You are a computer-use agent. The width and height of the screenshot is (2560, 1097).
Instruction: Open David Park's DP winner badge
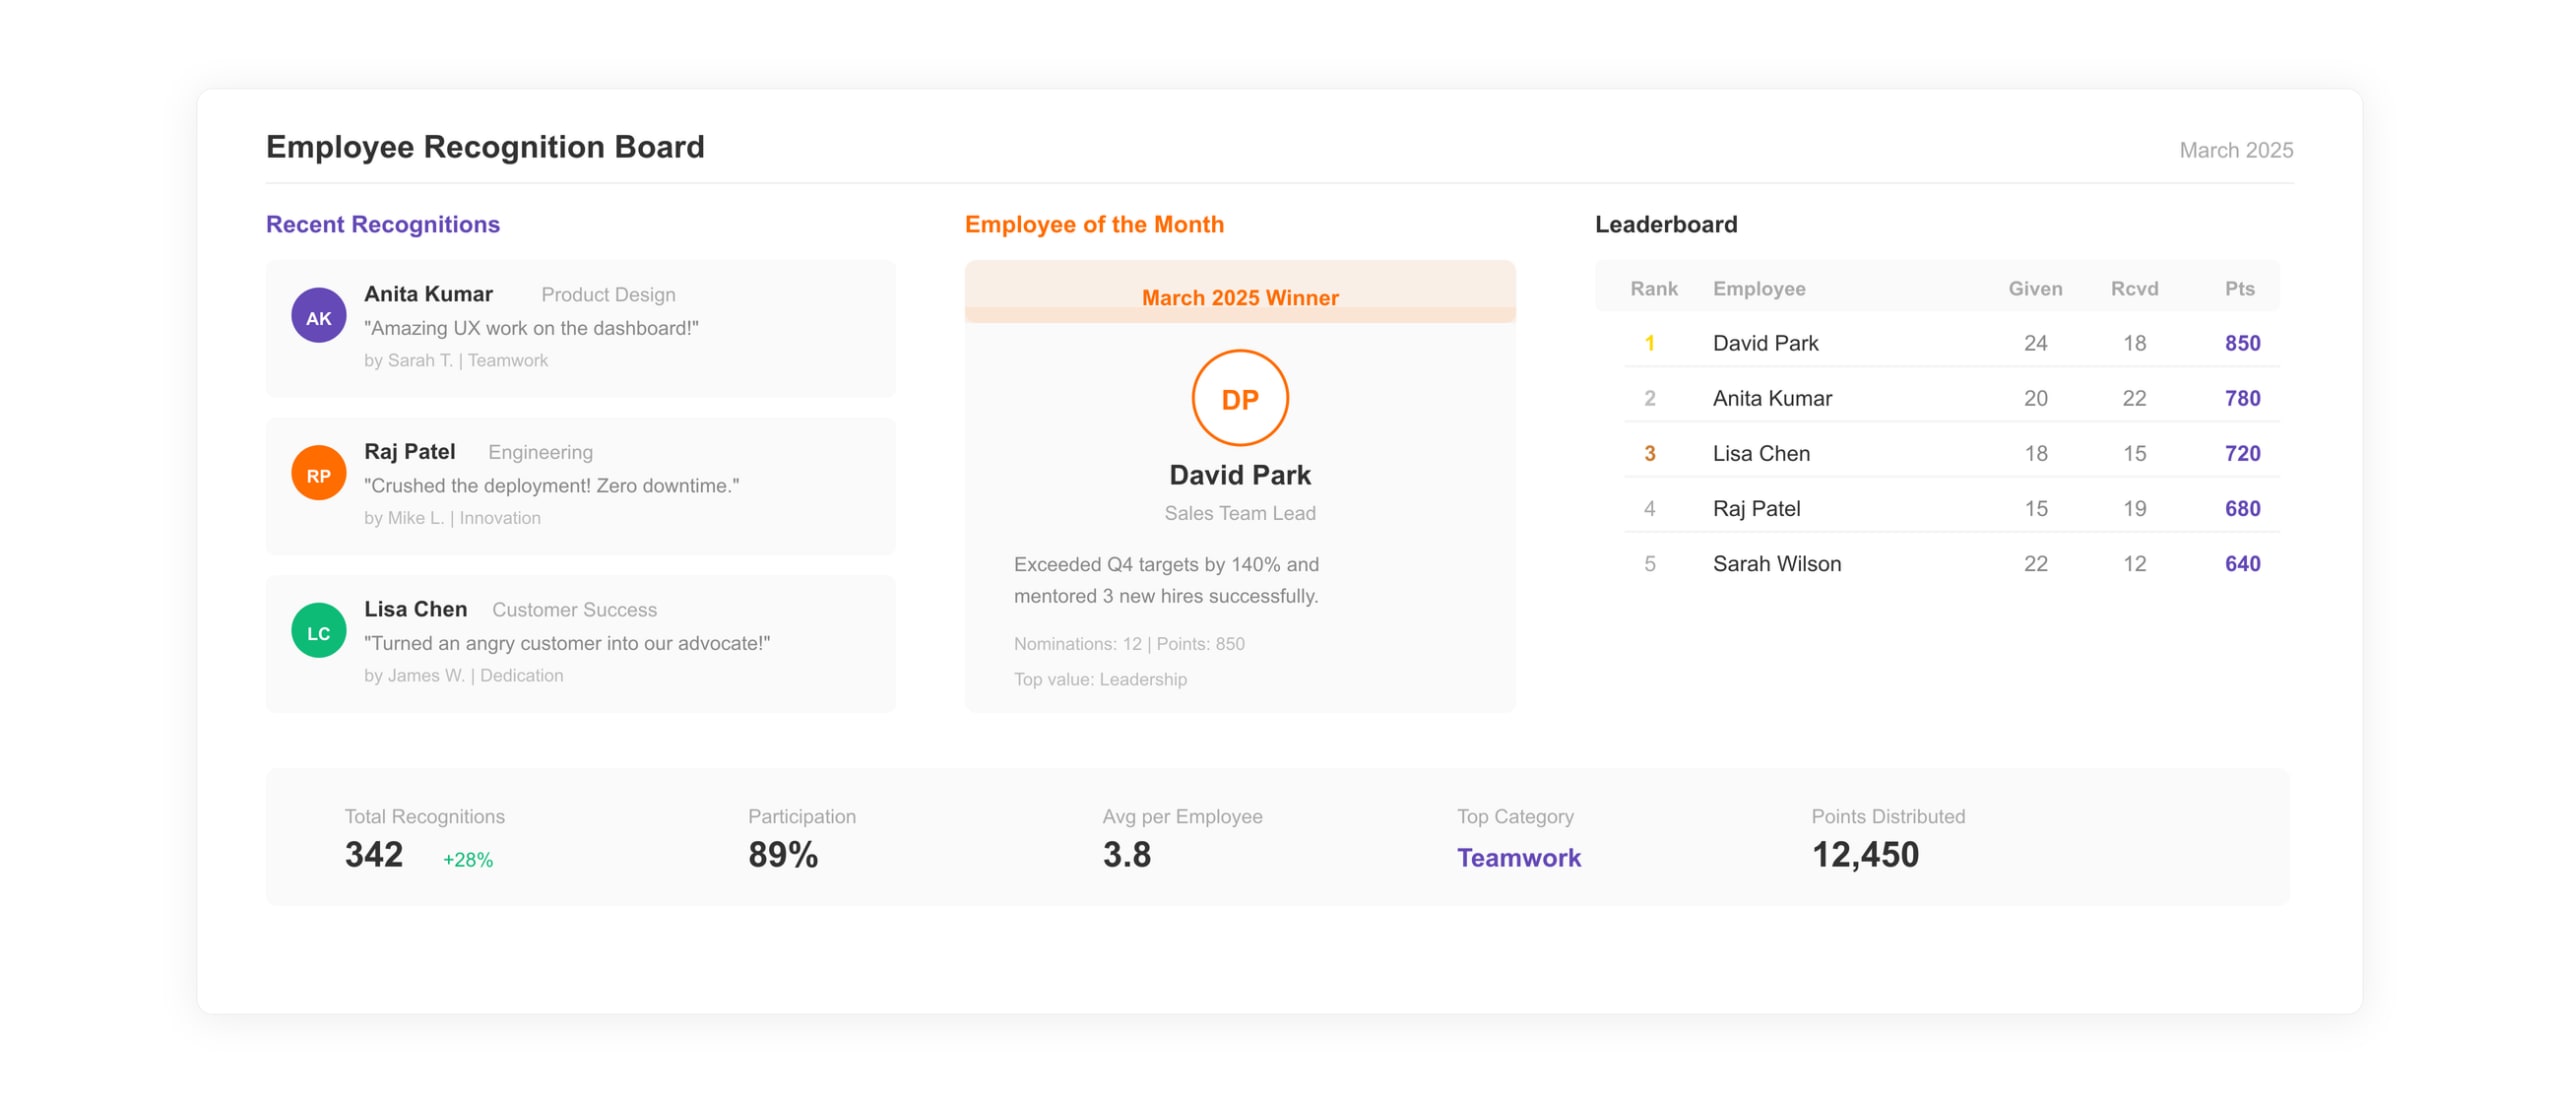tap(1240, 397)
